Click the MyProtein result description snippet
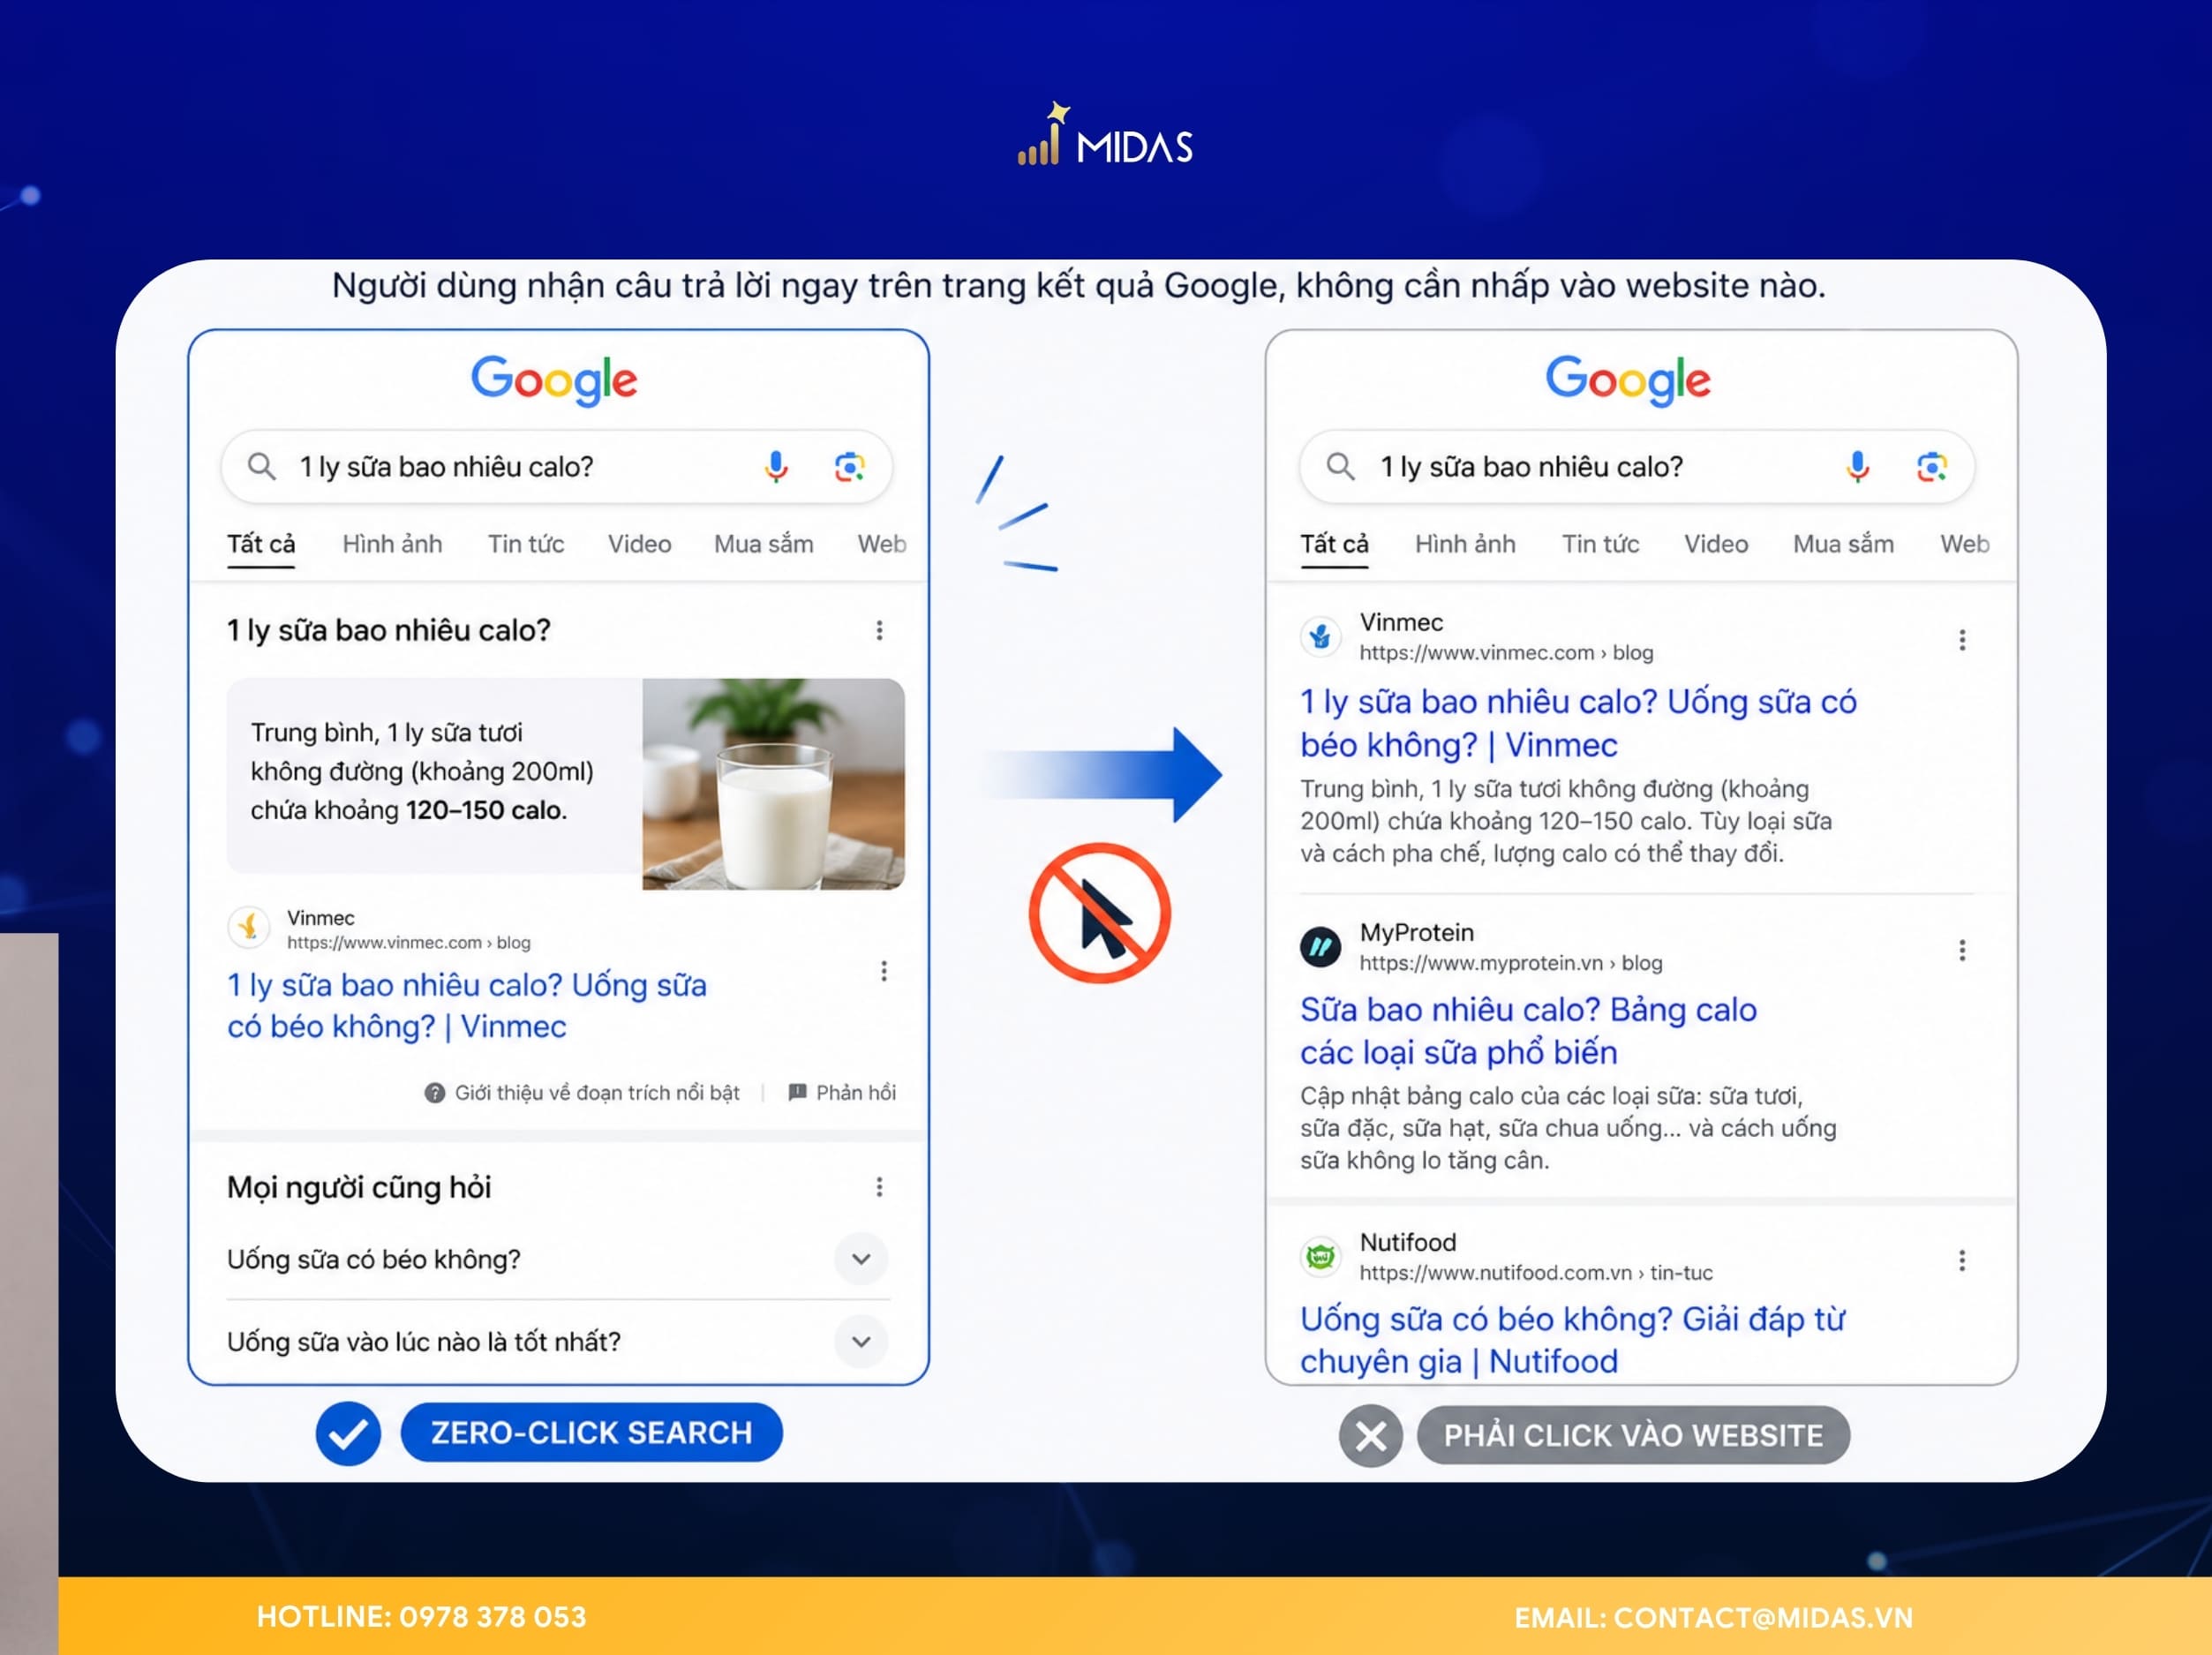 (1568, 1128)
